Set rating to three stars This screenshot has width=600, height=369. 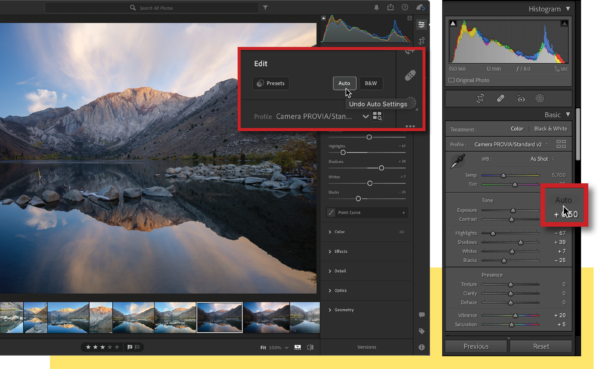(102, 347)
